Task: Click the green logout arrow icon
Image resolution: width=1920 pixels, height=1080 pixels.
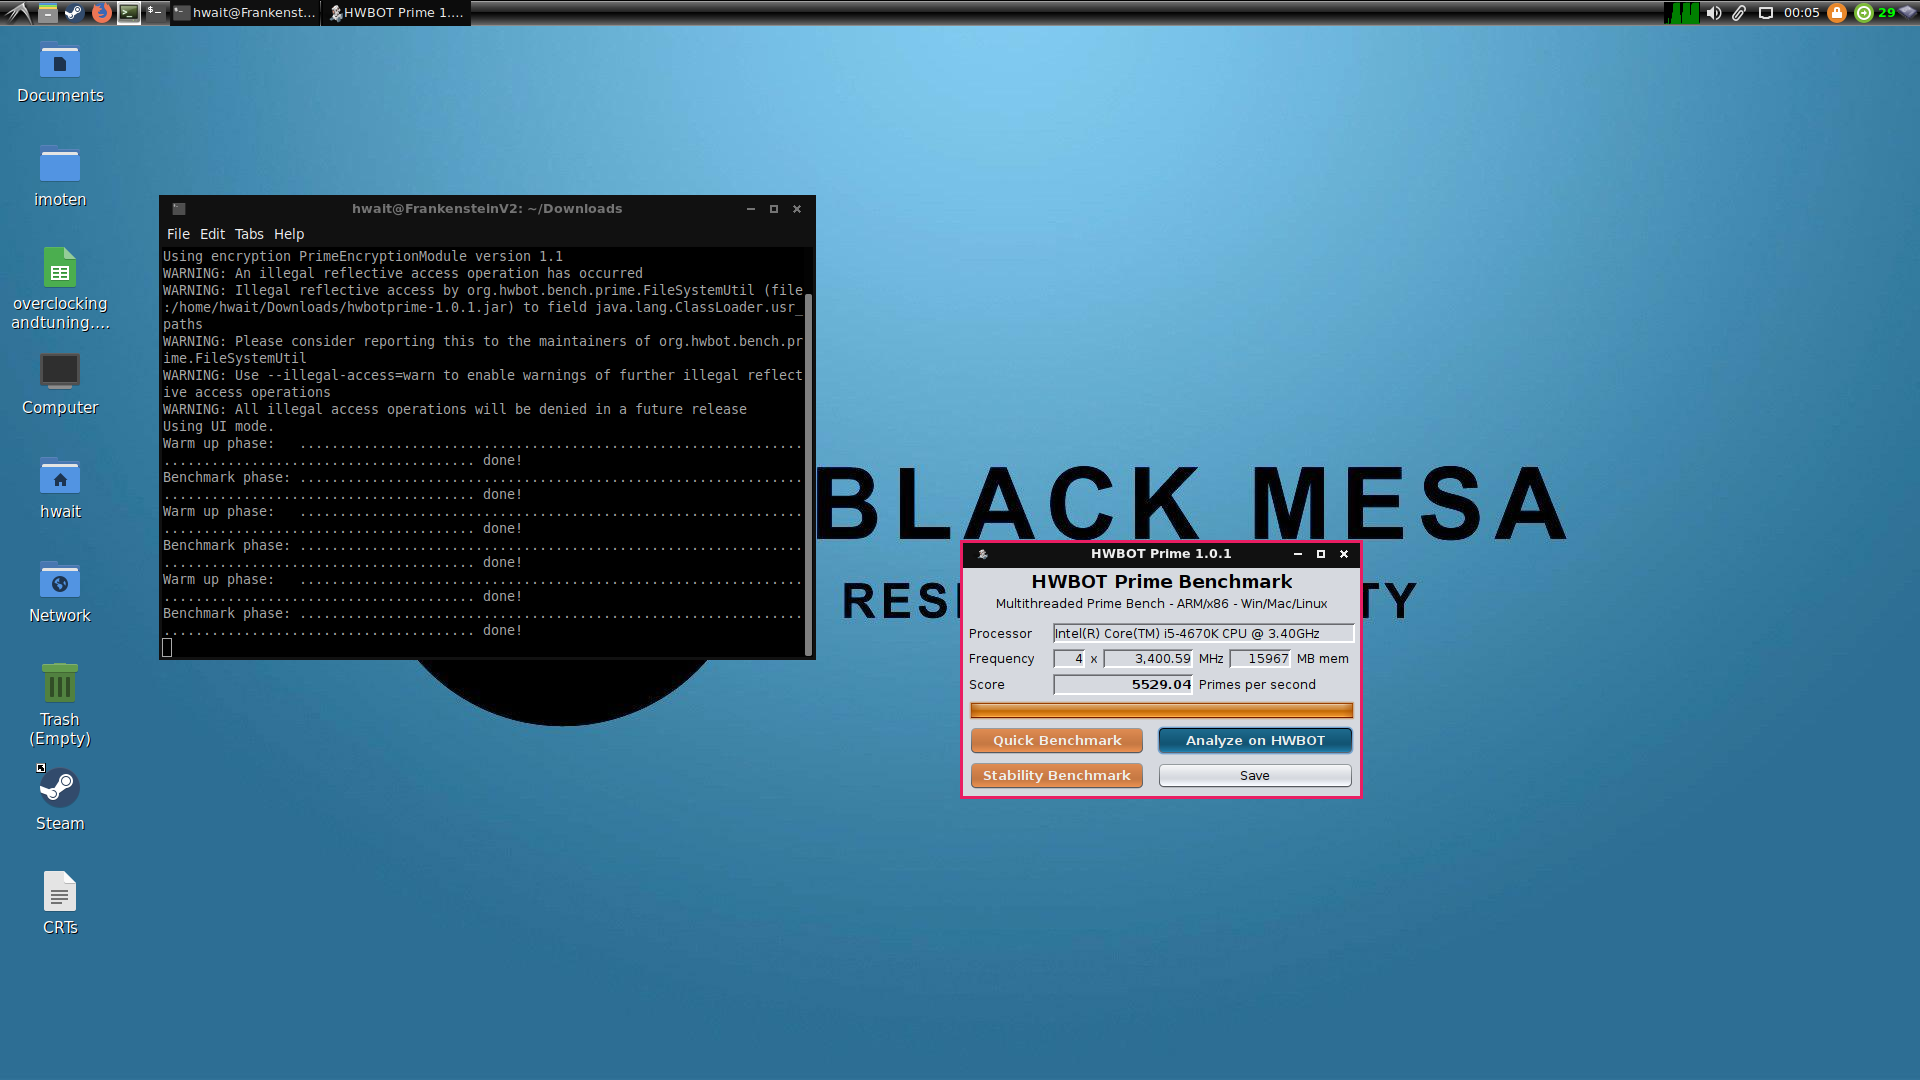Action: 1864,13
